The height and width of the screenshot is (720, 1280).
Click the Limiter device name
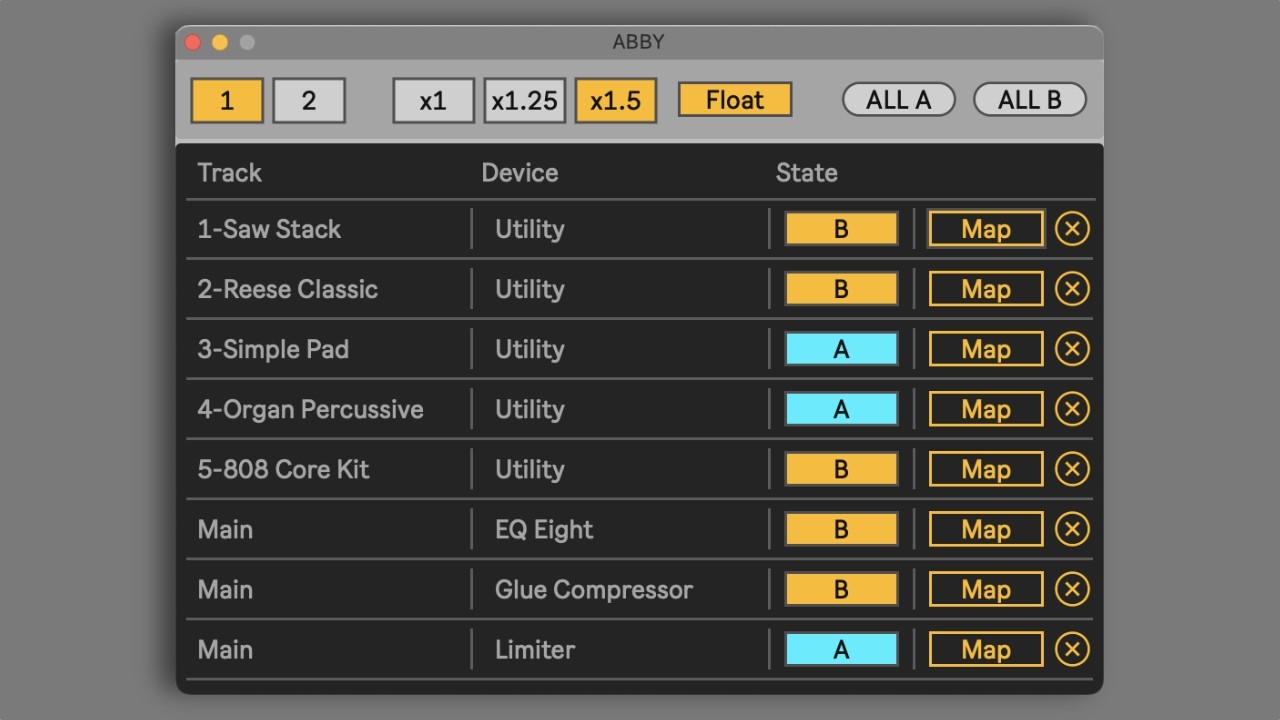(535, 649)
